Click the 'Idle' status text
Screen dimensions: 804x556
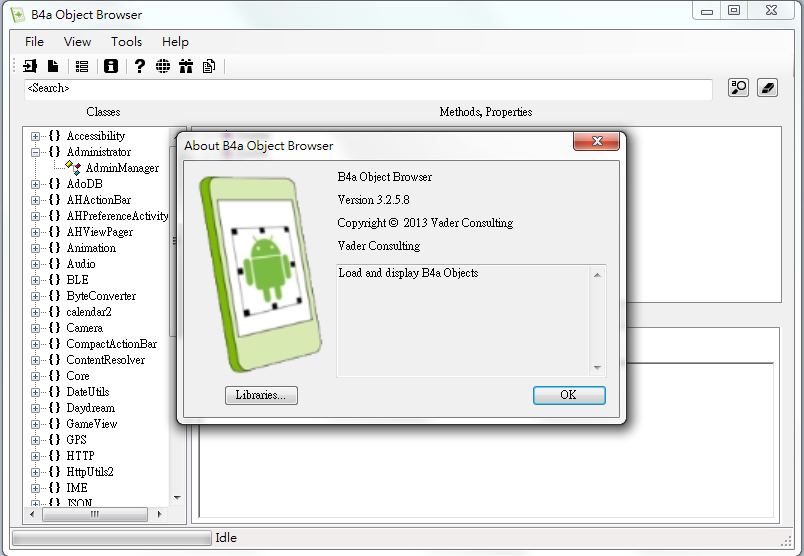[226, 538]
